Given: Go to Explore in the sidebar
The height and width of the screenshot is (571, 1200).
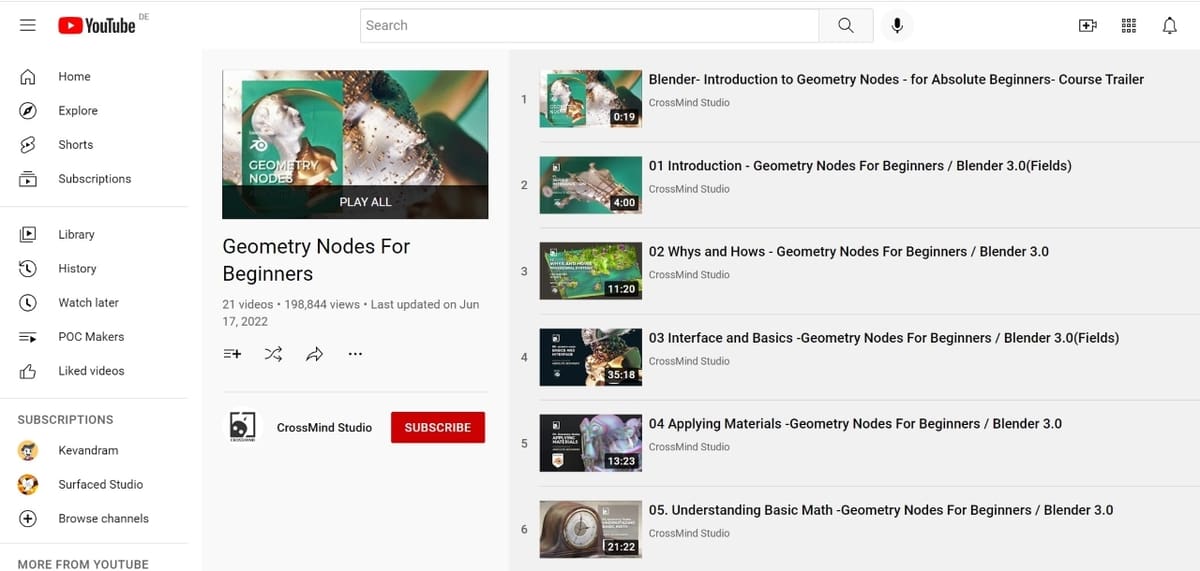Looking at the screenshot, I should tap(78, 111).
